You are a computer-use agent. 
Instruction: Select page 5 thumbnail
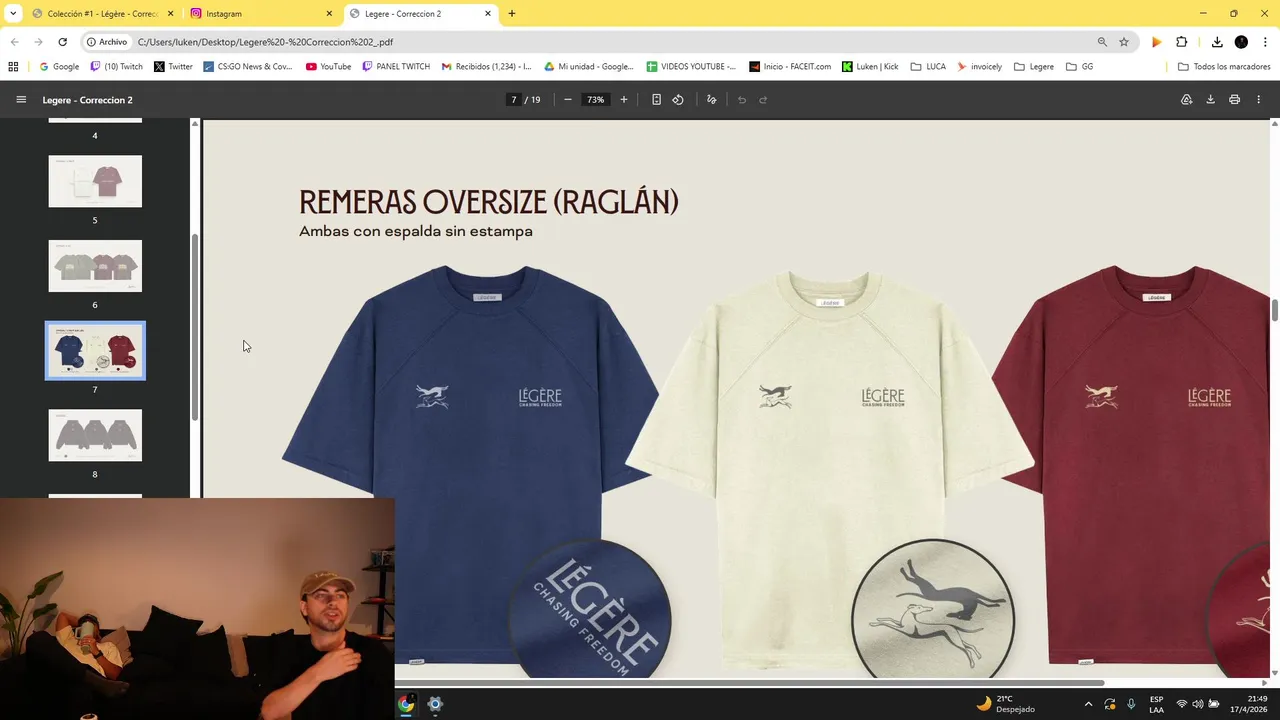click(x=95, y=181)
